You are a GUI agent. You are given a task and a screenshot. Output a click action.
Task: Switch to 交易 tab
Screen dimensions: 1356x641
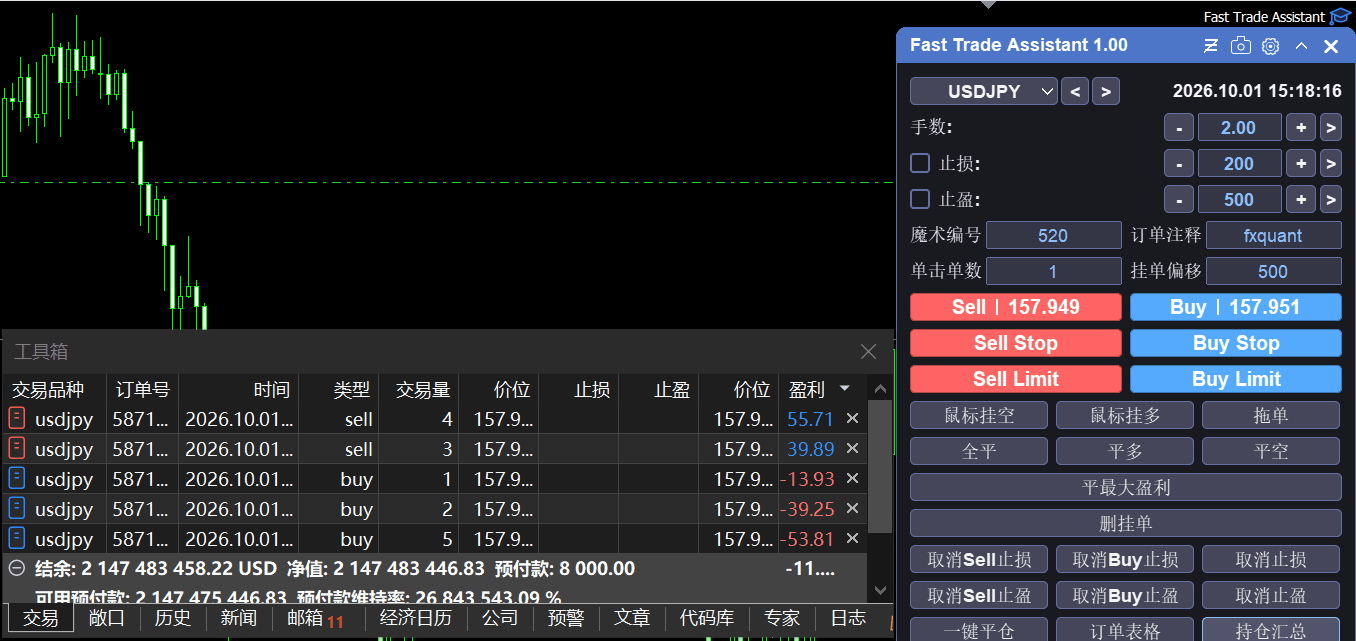(41, 619)
